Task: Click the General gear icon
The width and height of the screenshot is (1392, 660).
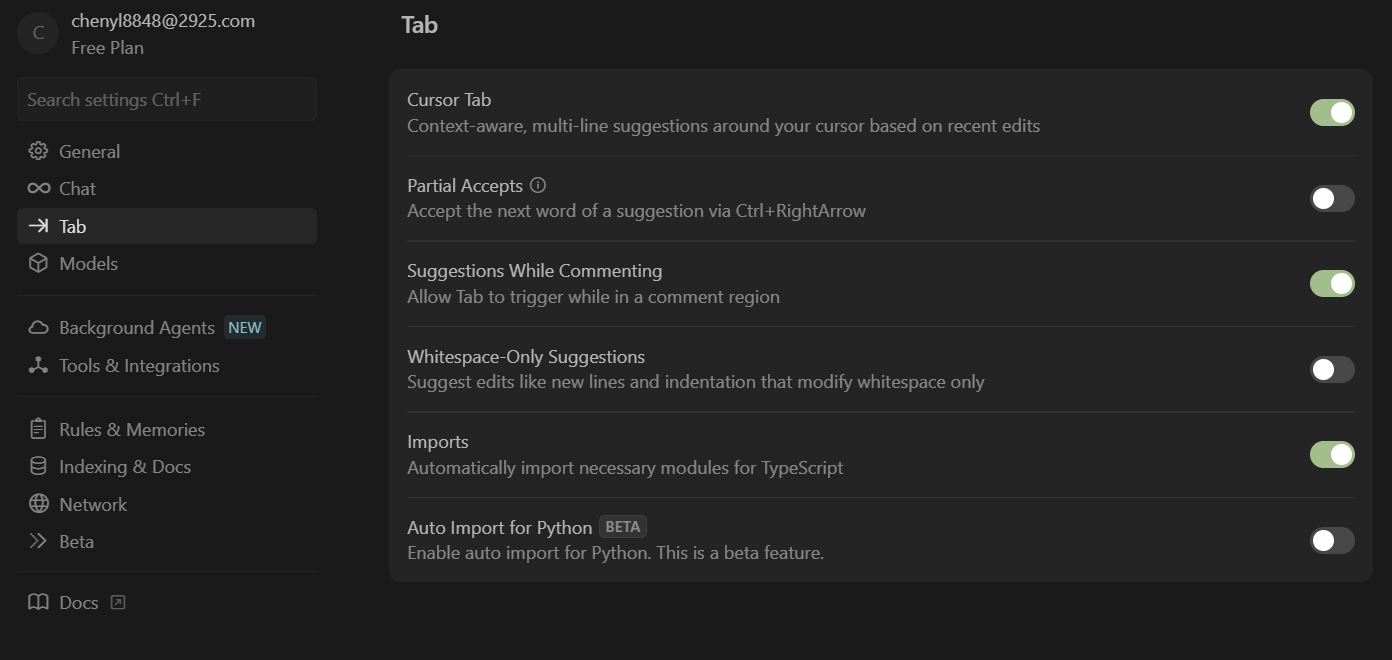Action: [38, 151]
